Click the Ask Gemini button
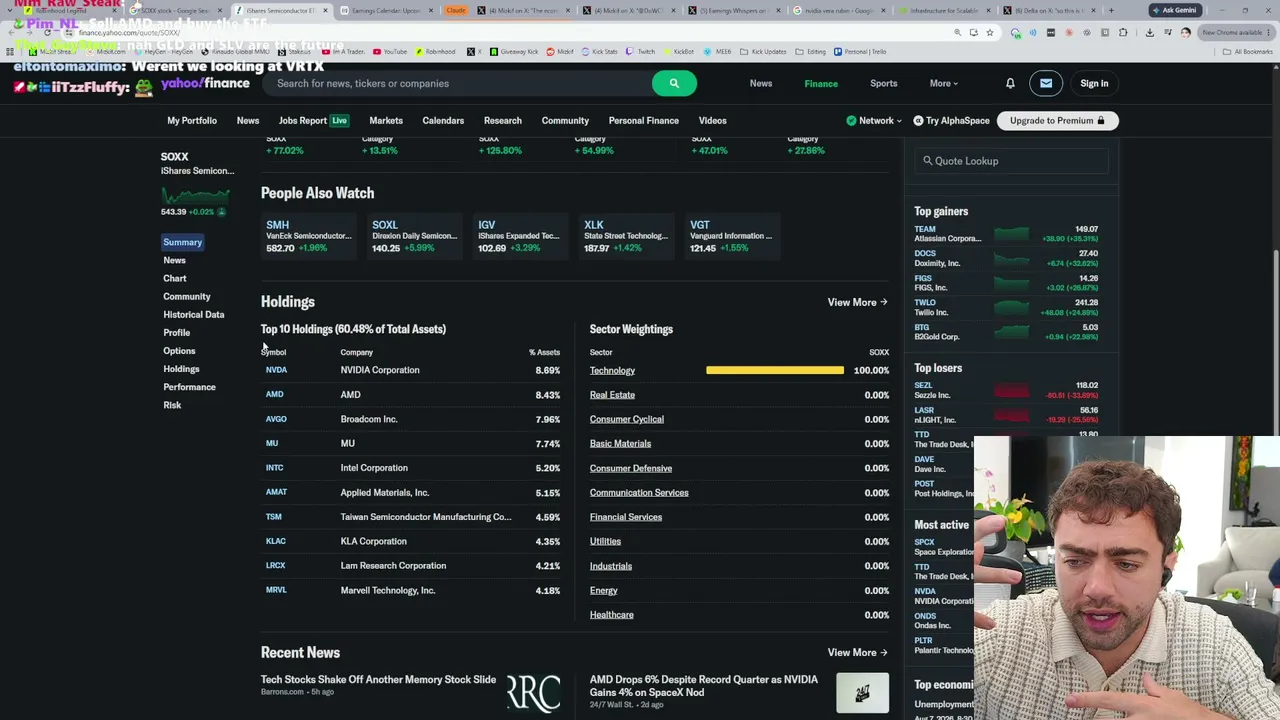The width and height of the screenshot is (1280, 720). [1174, 10]
